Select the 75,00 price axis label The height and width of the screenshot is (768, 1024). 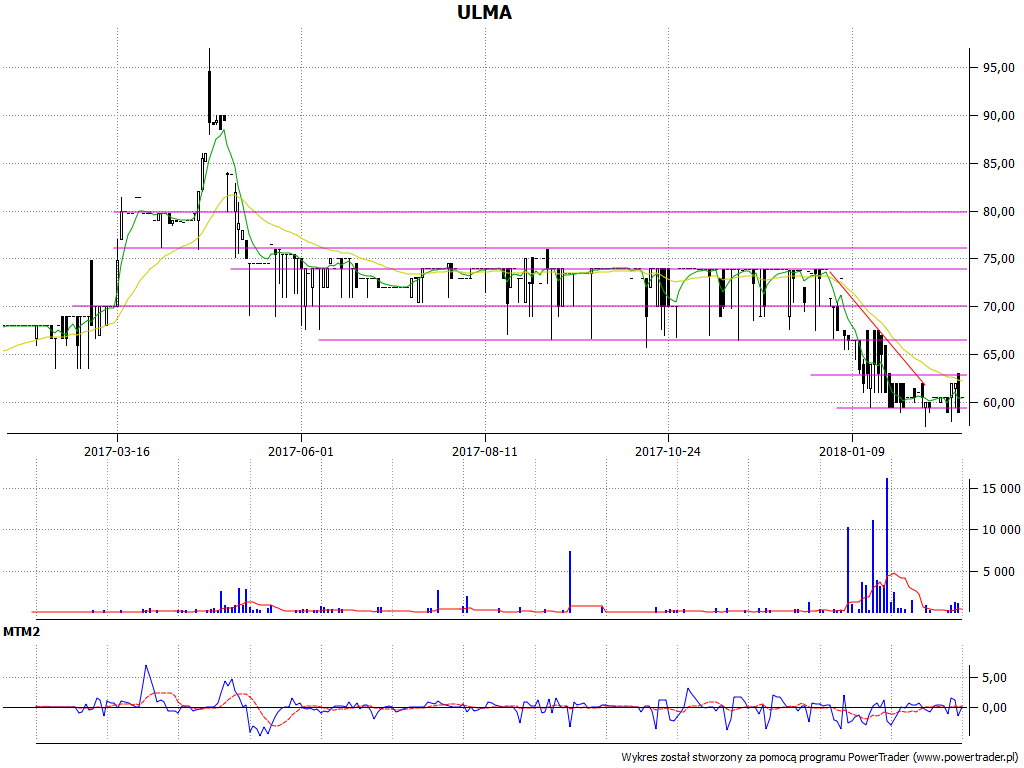[999, 259]
